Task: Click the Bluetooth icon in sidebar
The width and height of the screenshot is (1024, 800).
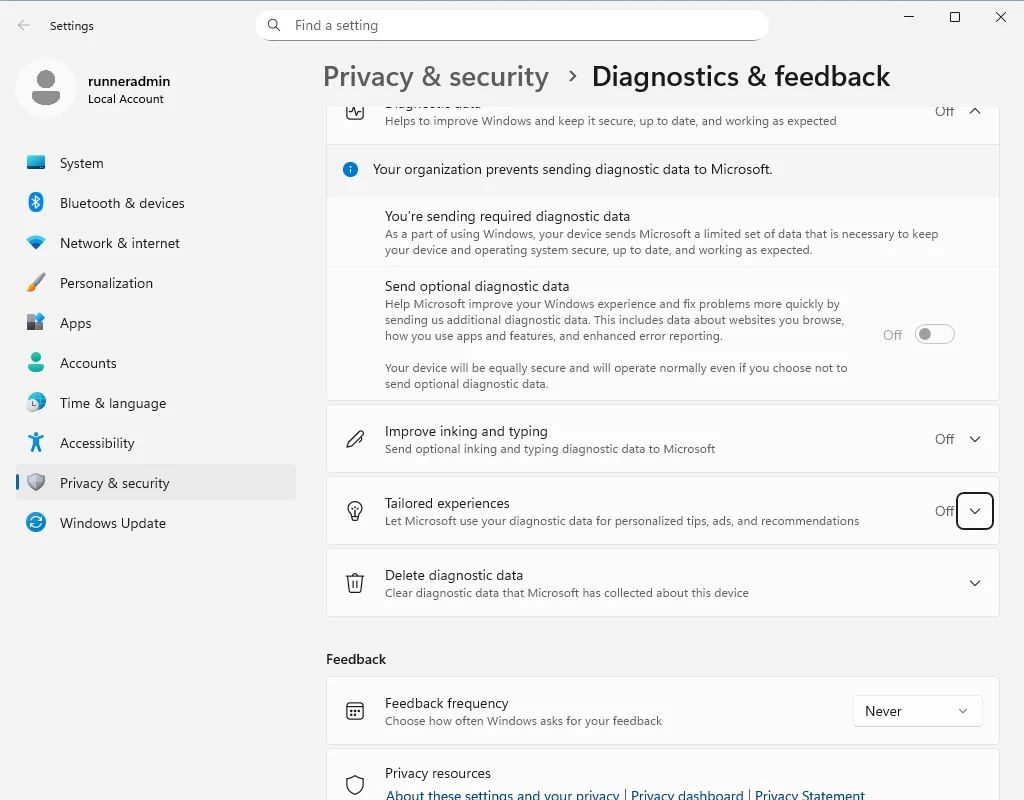Action: point(36,202)
